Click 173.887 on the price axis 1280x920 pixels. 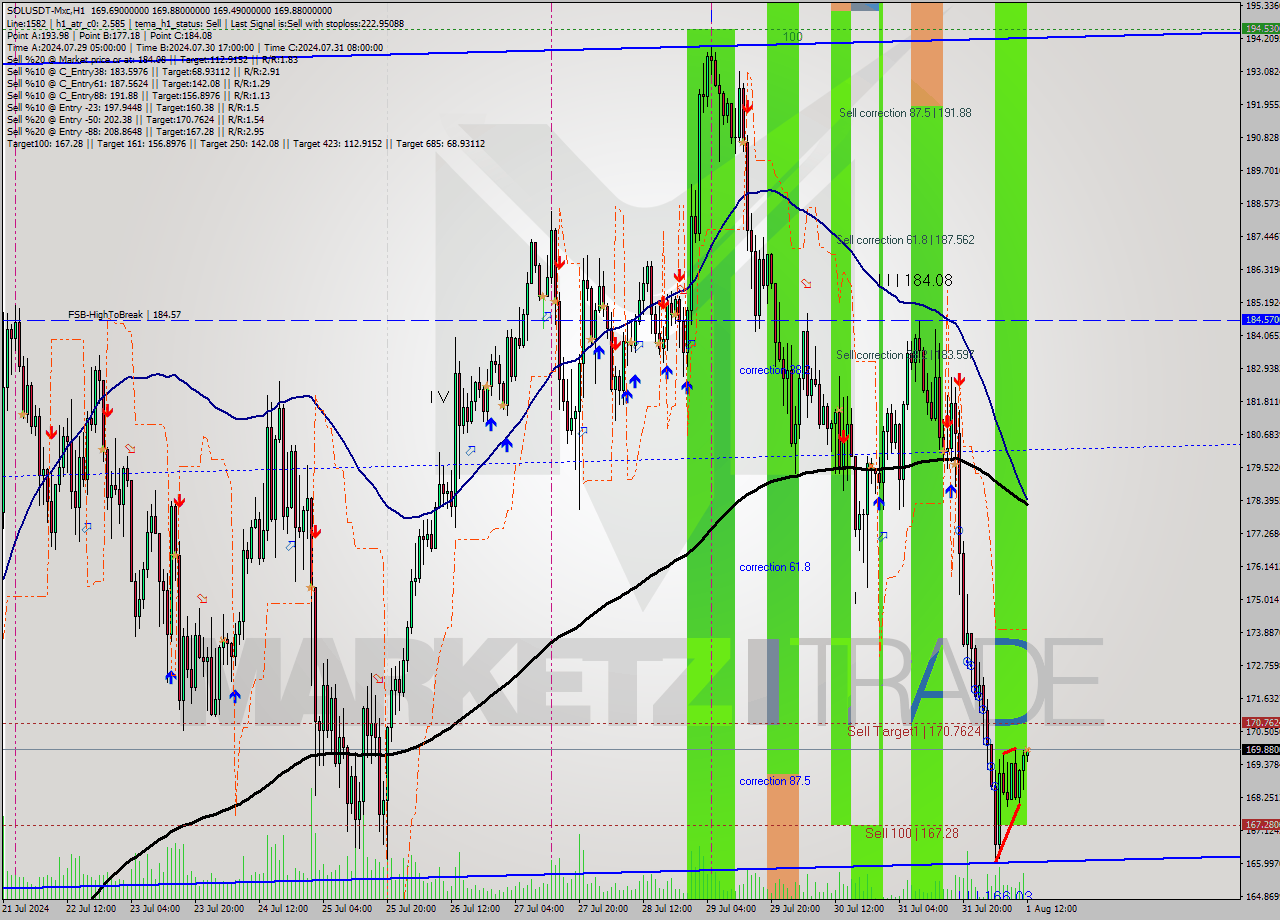(x=1262, y=633)
